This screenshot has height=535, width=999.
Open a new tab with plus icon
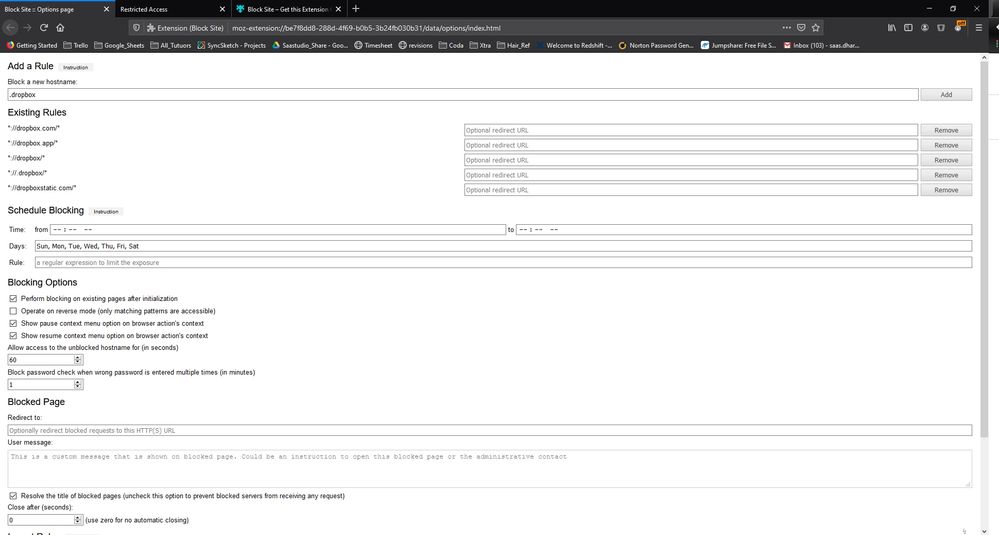click(356, 9)
